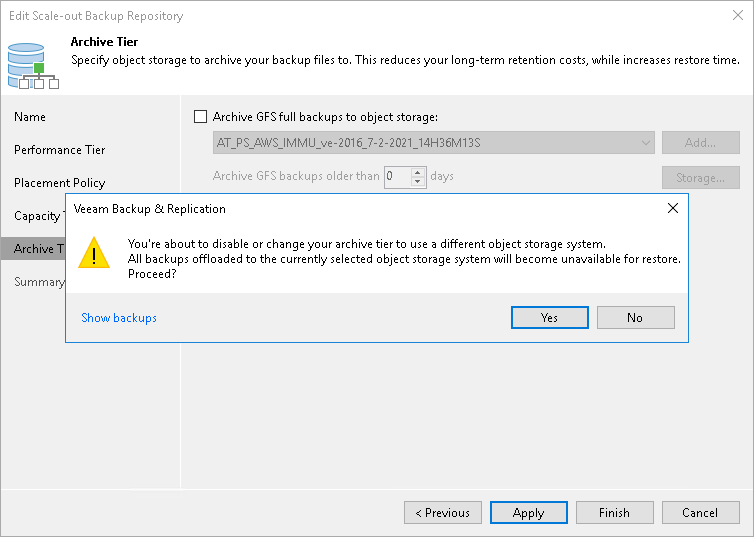Viewport: 754px width, 537px height.
Task: Close the Veeam Backup & Replication dialog
Action: [x=673, y=209]
